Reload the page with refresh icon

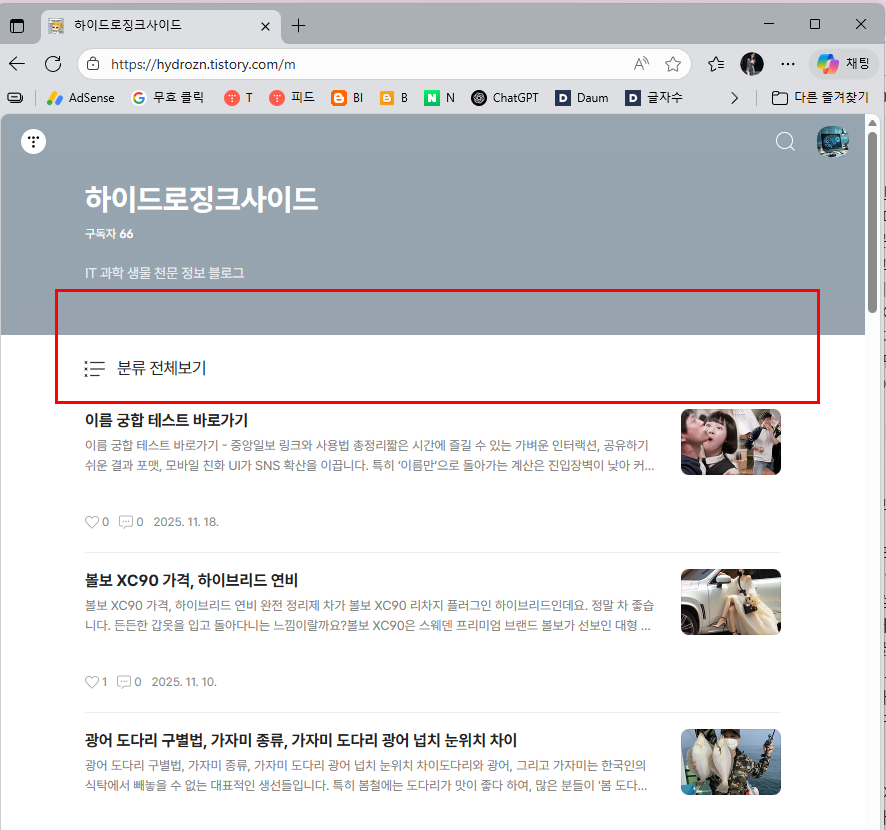pos(53,64)
